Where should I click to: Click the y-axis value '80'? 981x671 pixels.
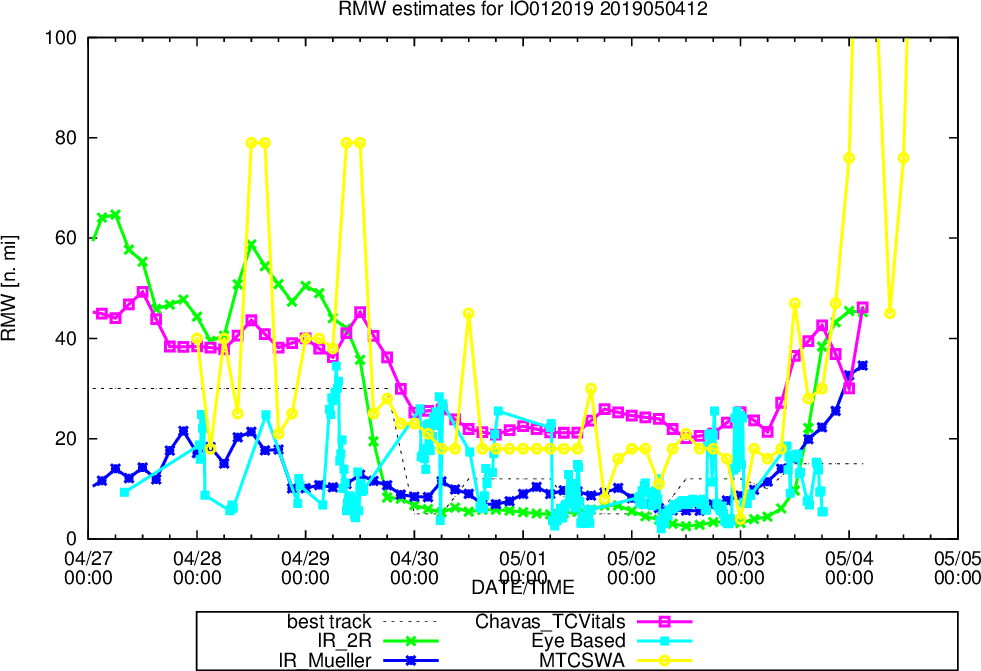[66, 138]
